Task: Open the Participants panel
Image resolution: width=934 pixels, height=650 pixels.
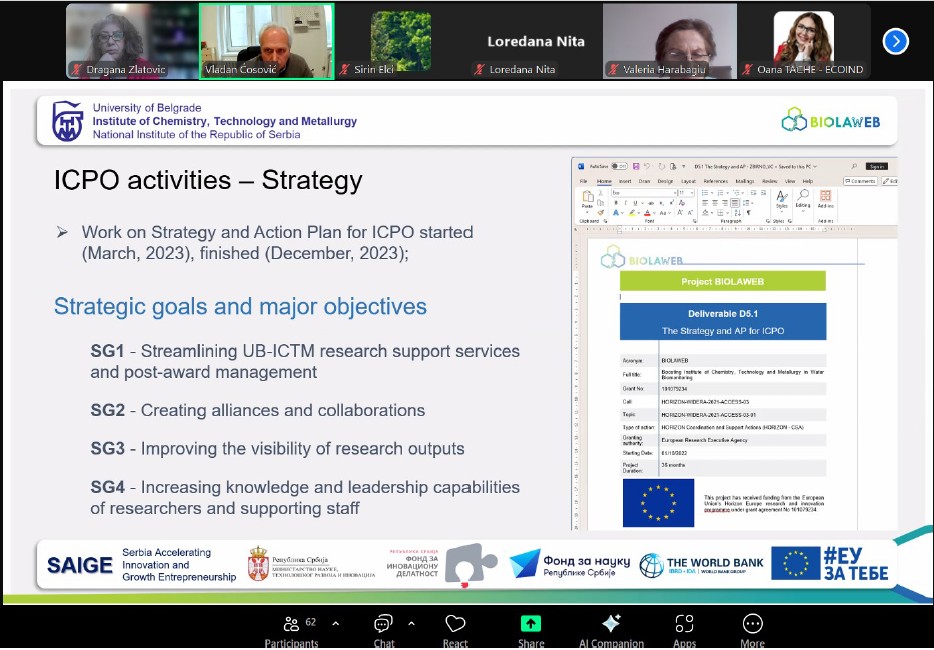Action: click(x=291, y=630)
